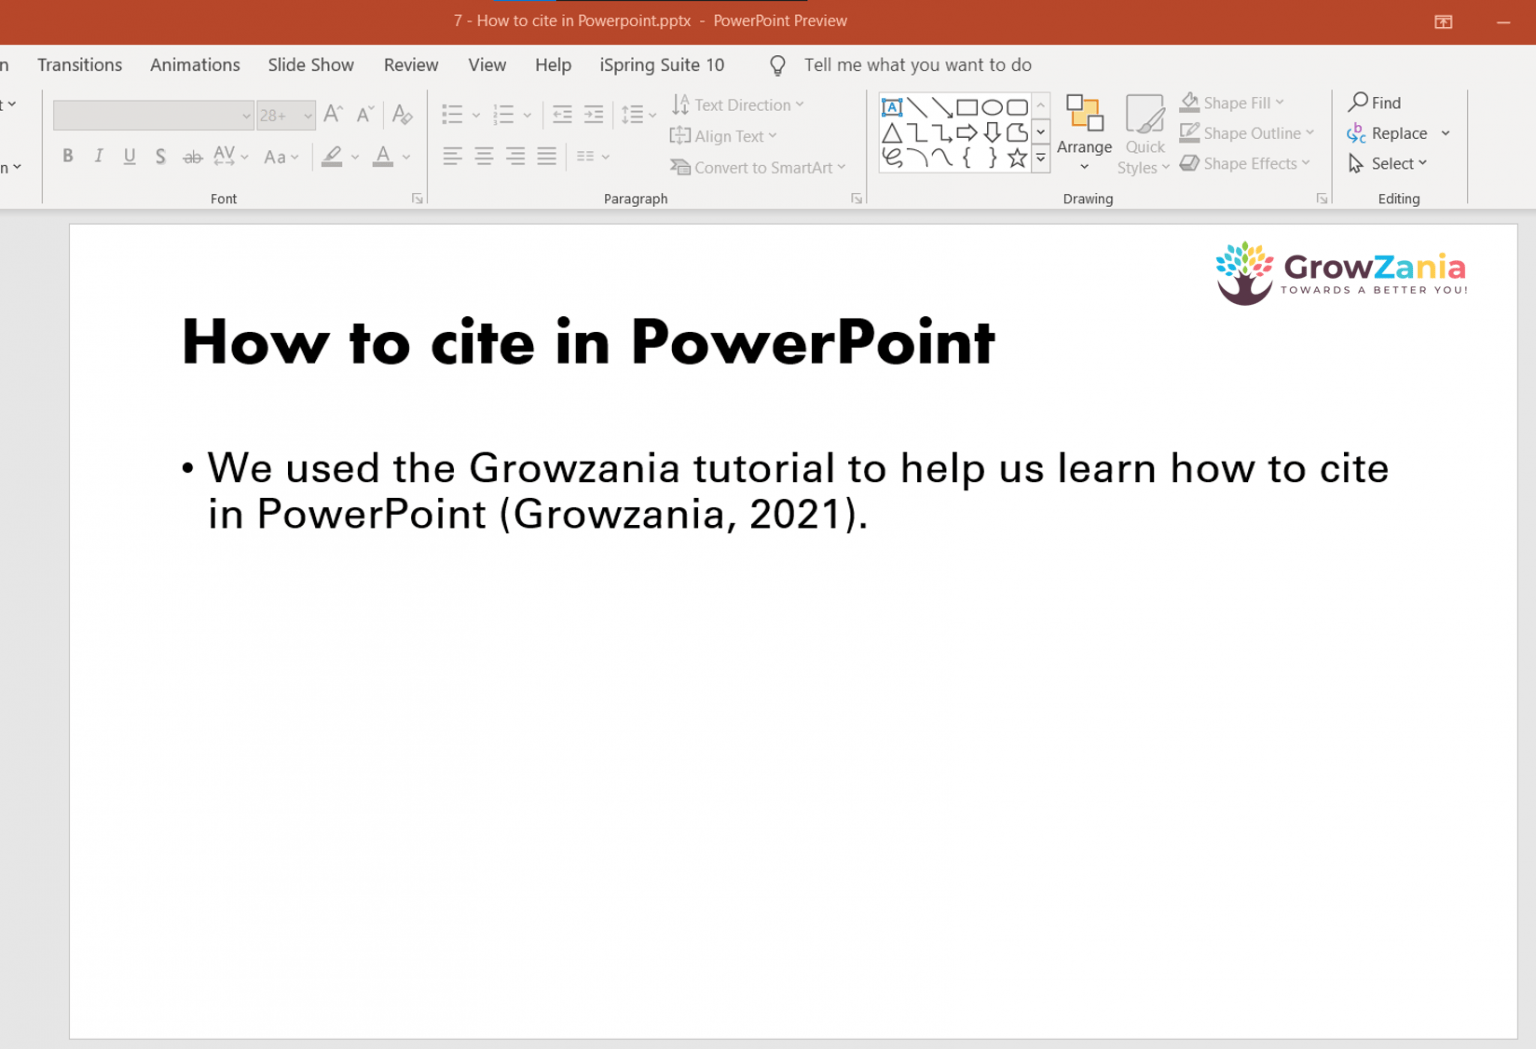This screenshot has width=1536, height=1049.
Task: Select the Star shape in the gallery
Action: pos(1017,157)
